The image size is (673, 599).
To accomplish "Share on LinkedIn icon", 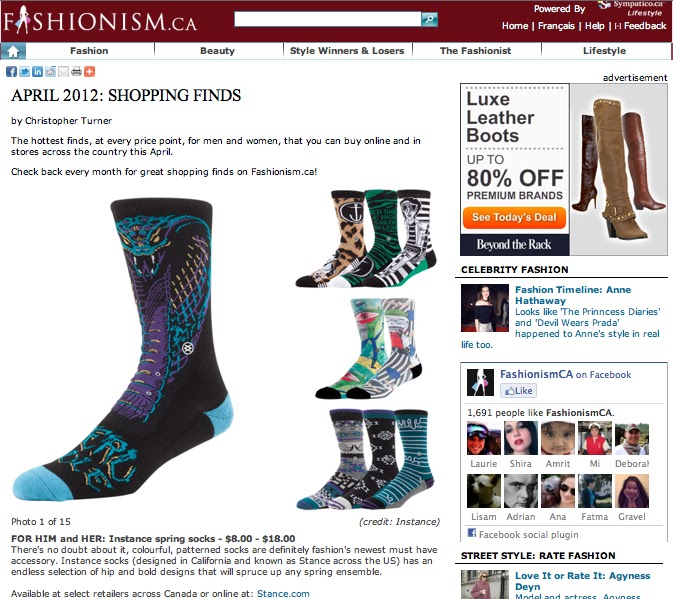I will click(x=37, y=72).
